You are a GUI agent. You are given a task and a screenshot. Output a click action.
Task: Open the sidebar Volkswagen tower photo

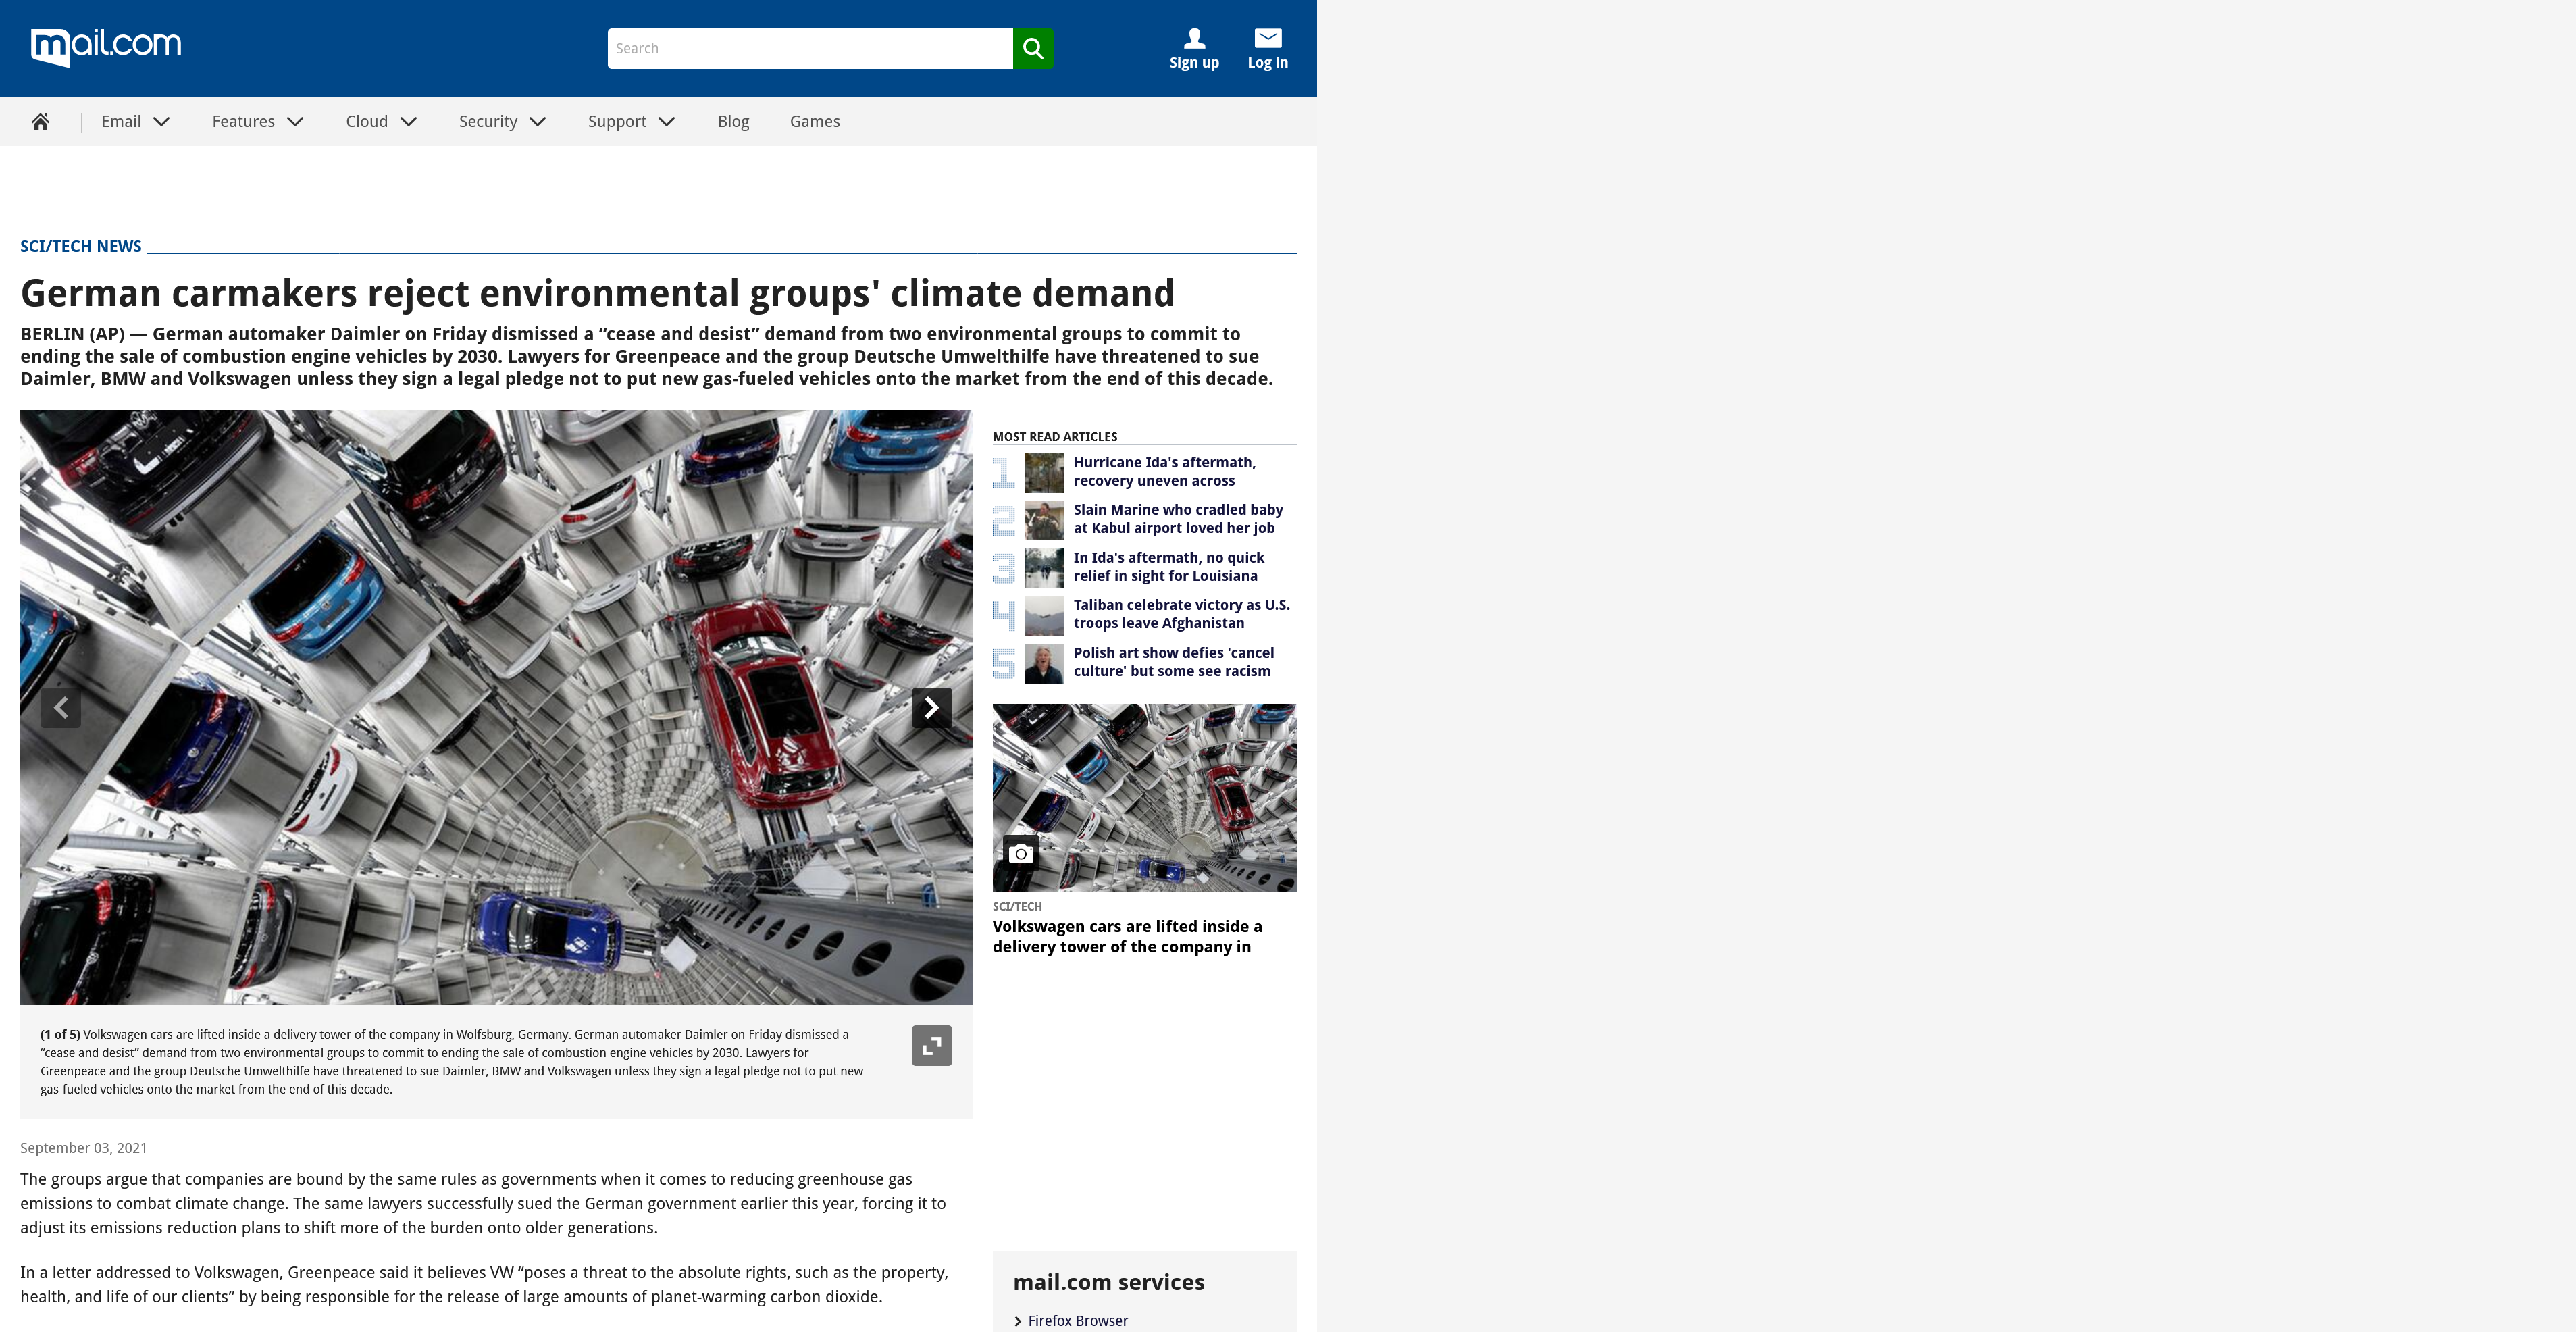tap(1144, 797)
